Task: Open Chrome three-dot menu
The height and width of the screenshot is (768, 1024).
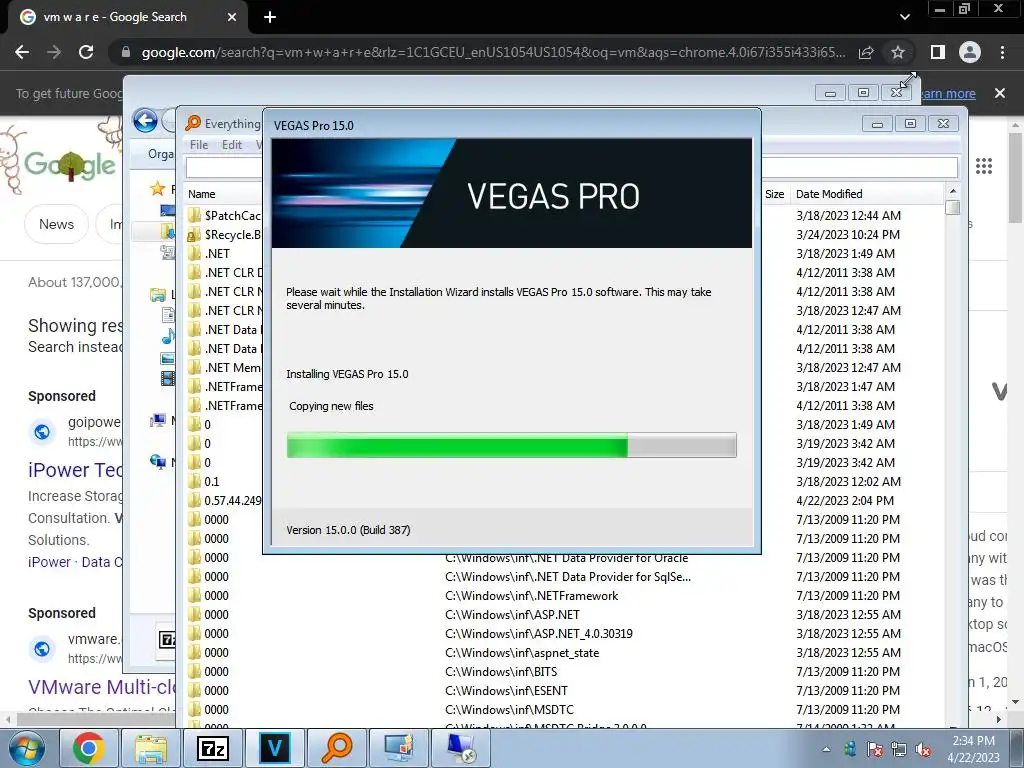Action: pyautogui.click(x=1002, y=52)
